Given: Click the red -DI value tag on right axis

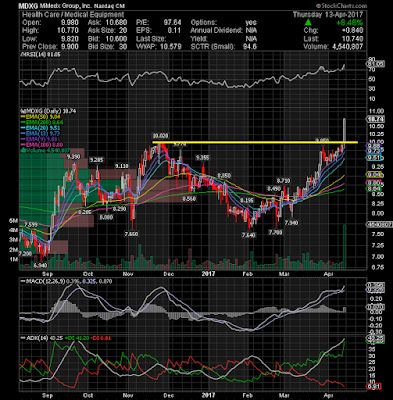Looking at the screenshot, I should (x=375, y=387).
